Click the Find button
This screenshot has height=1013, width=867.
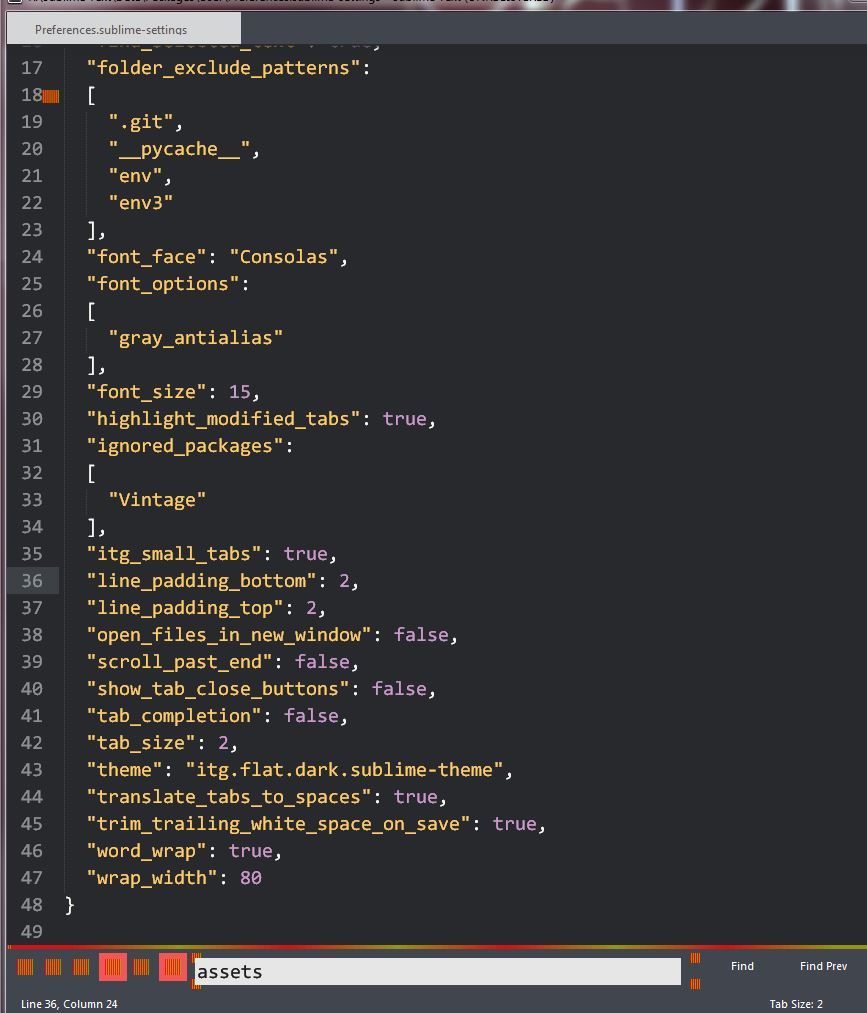tap(742, 966)
